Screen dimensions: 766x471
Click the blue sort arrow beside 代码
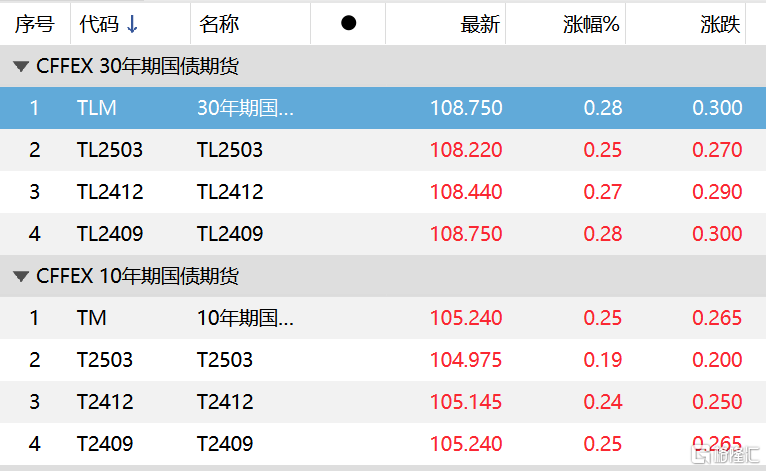click(x=132, y=24)
